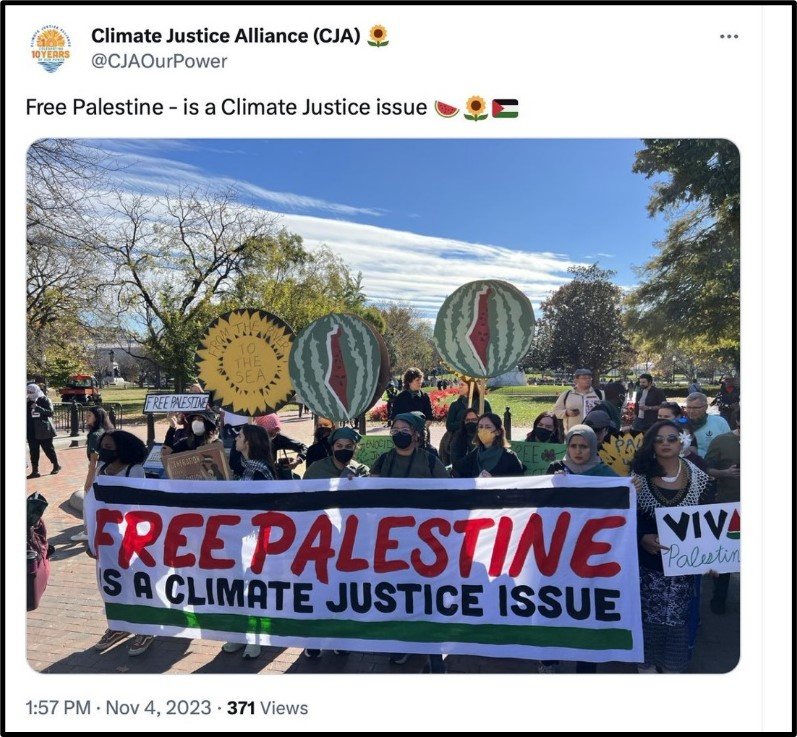Click the Nov 4, 2023 date

[x=158, y=708]
